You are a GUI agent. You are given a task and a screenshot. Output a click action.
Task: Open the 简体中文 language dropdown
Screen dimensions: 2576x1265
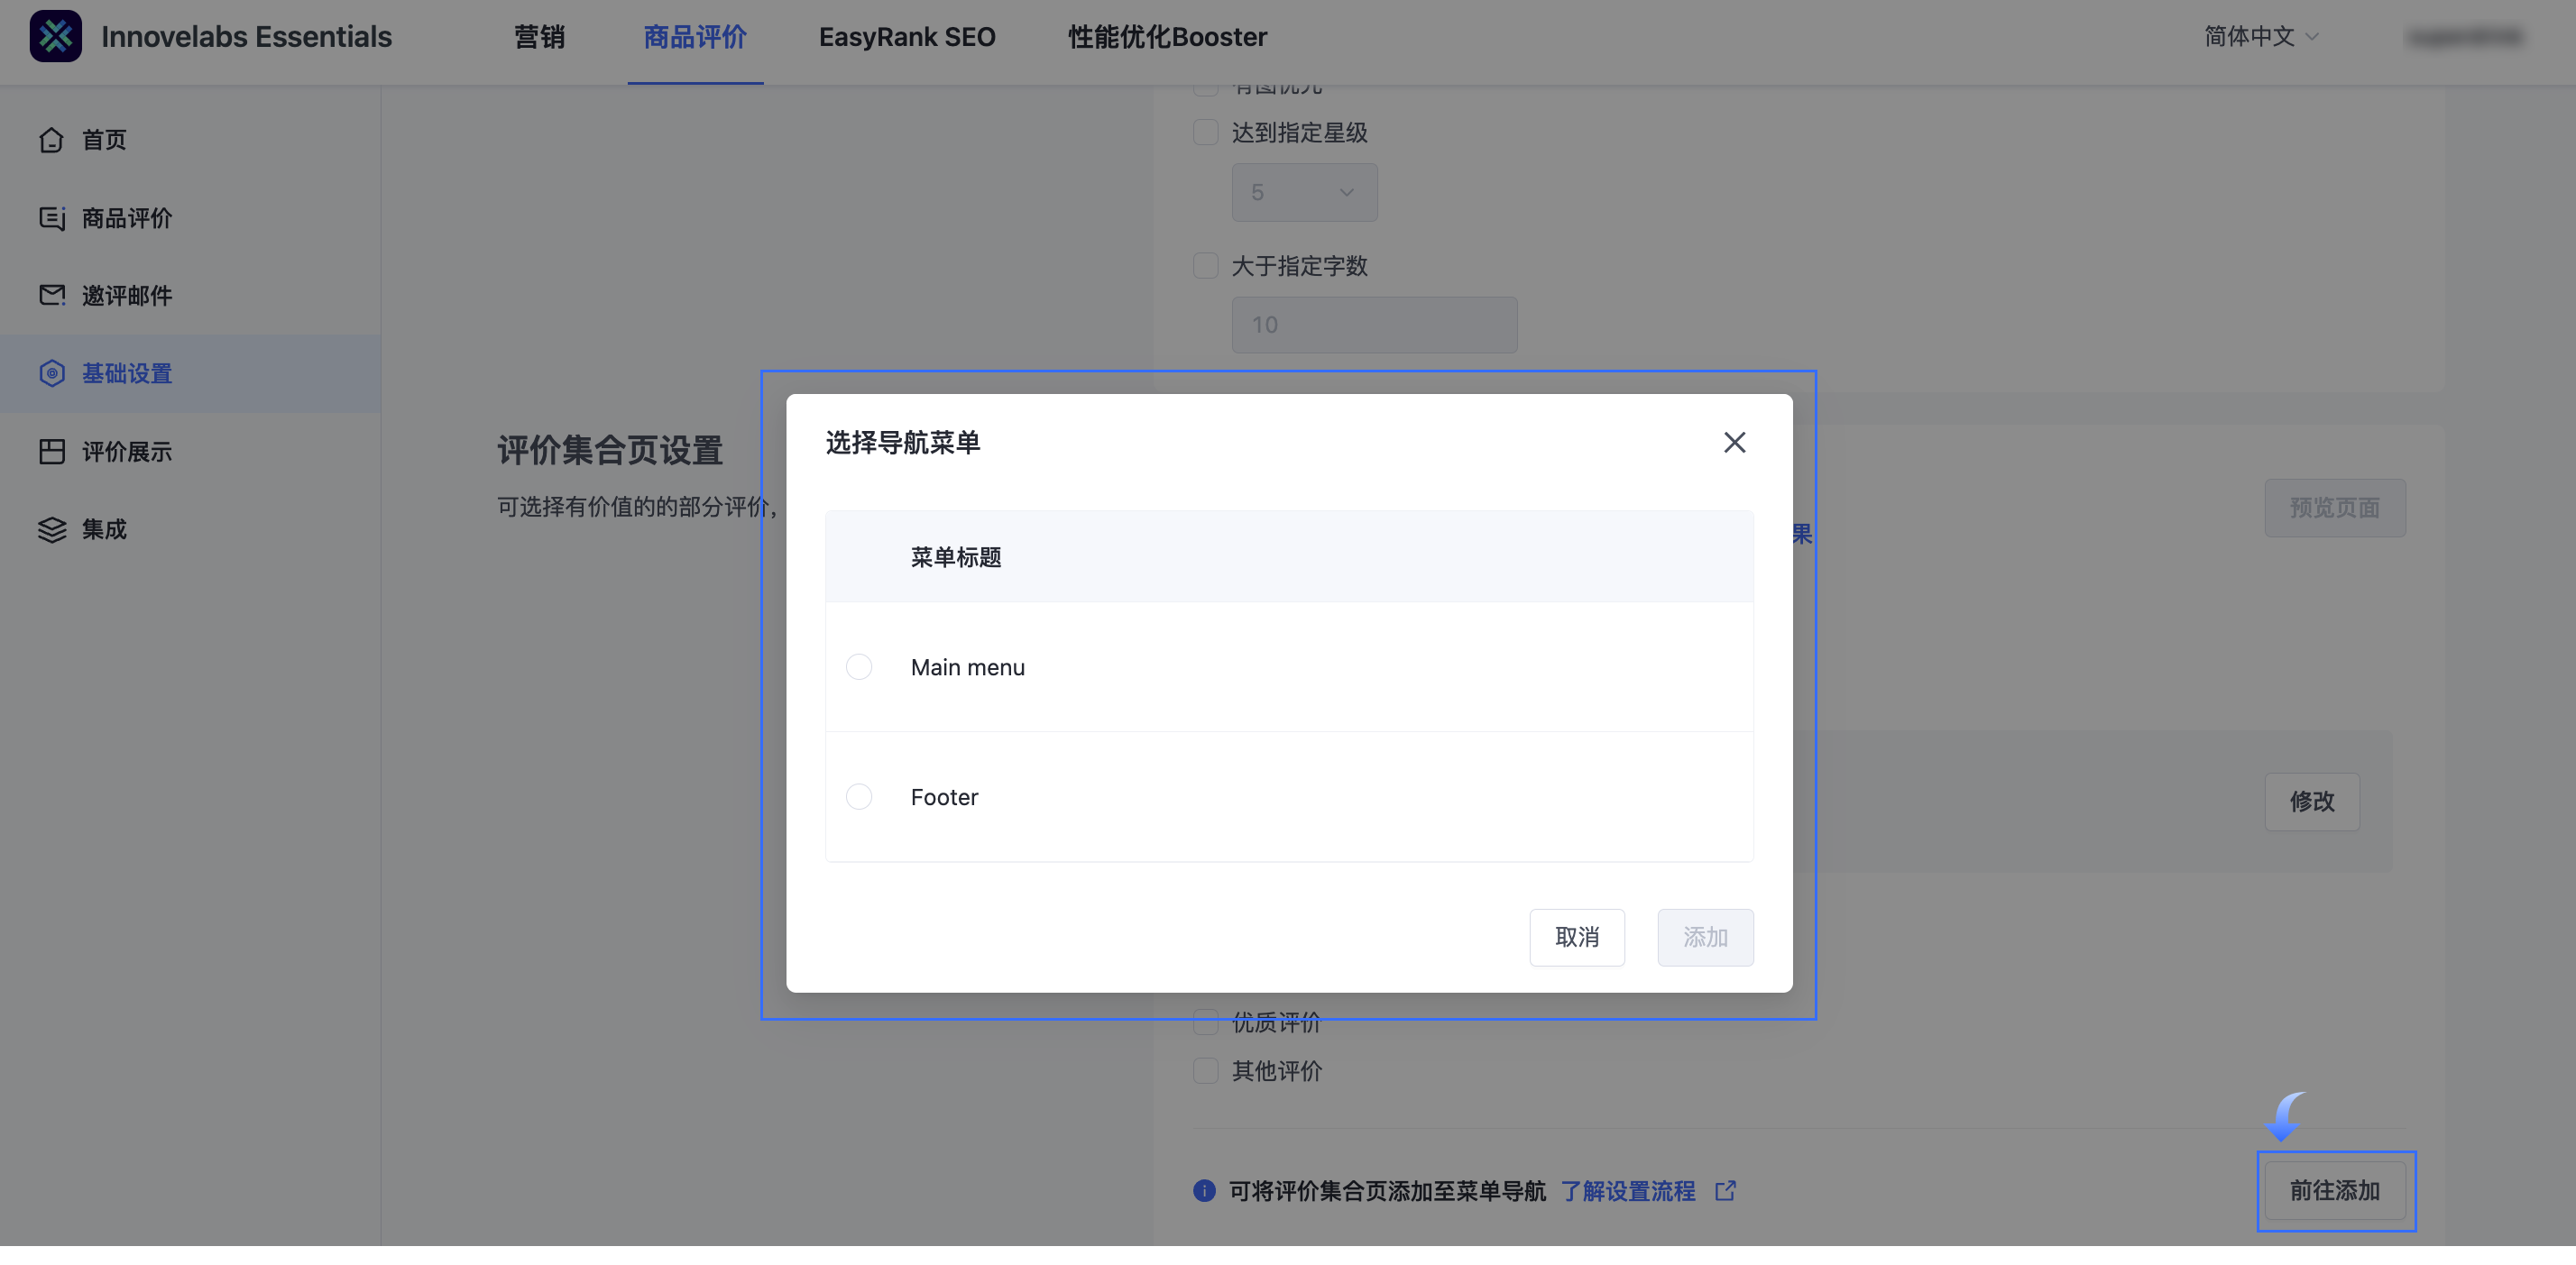[x=2260, y=37]
